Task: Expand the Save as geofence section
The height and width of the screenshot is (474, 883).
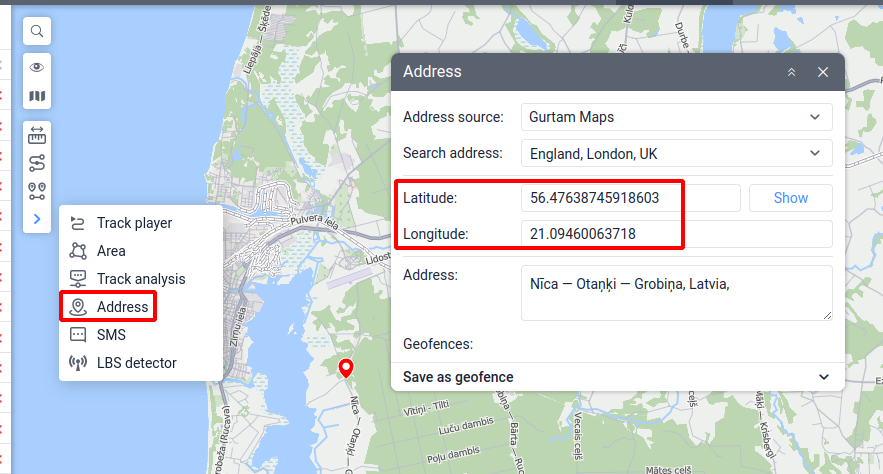Action: [617, 377]
